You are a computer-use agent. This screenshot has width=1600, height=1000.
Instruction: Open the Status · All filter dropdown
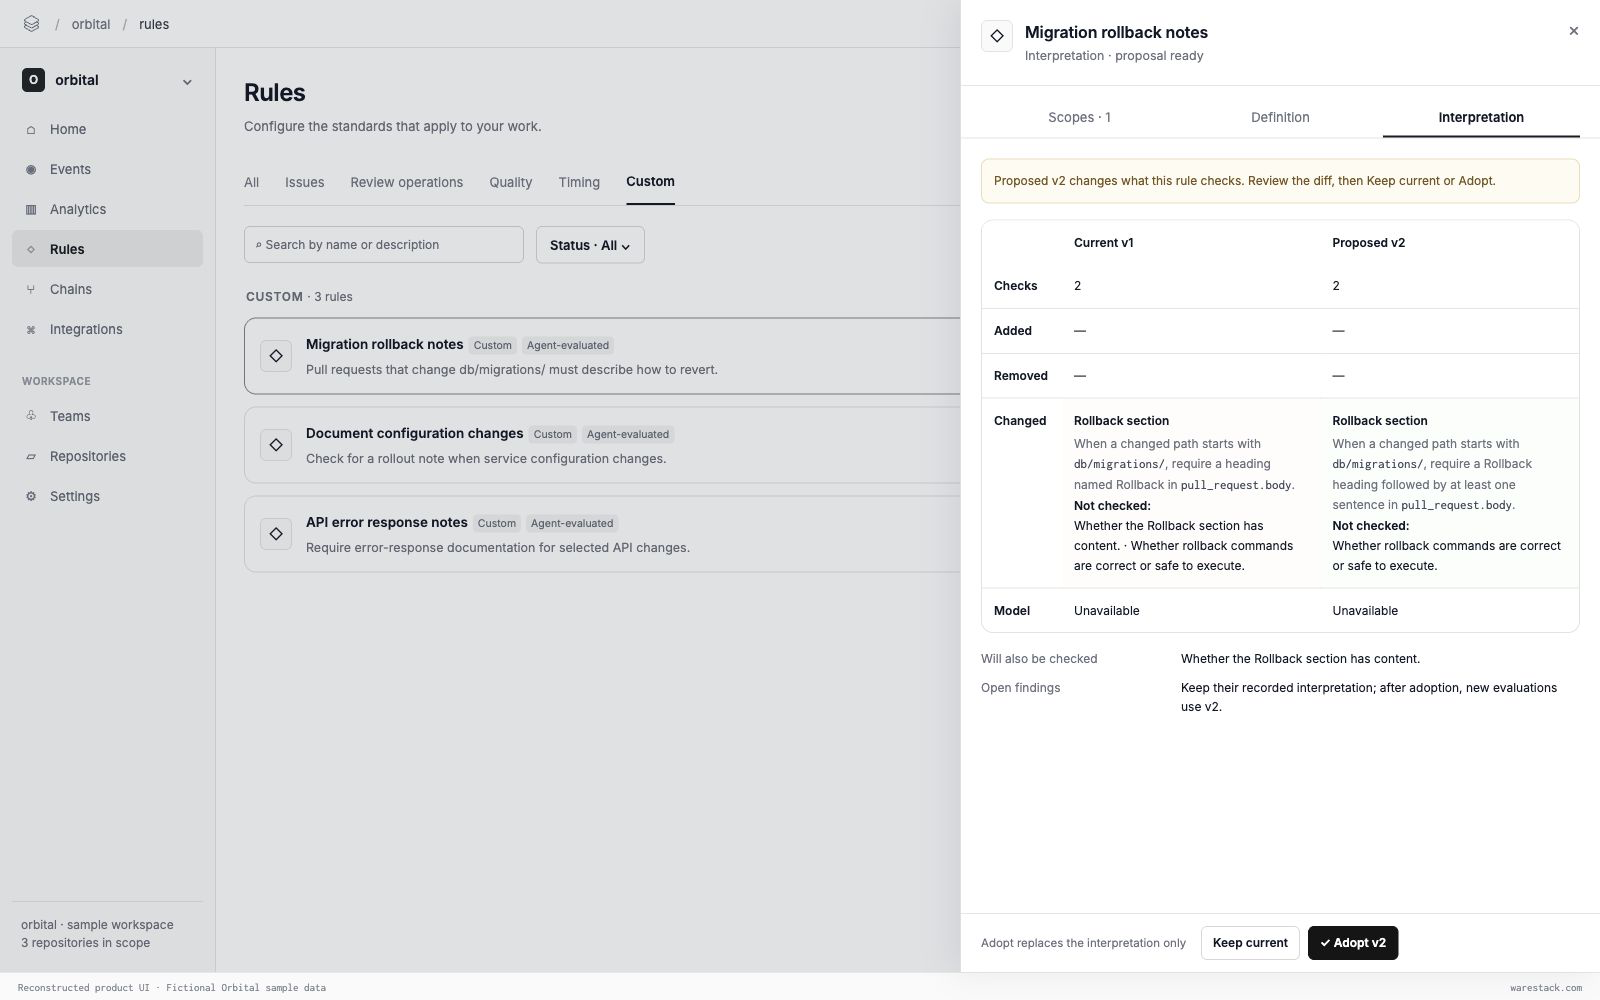(590, 245)
